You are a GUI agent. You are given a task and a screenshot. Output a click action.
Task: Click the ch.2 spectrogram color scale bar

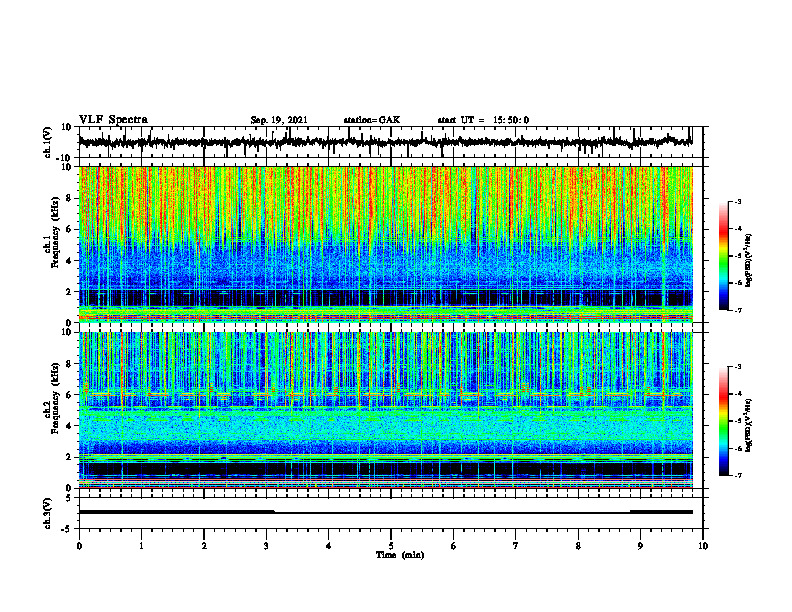[x=723, y=421]
